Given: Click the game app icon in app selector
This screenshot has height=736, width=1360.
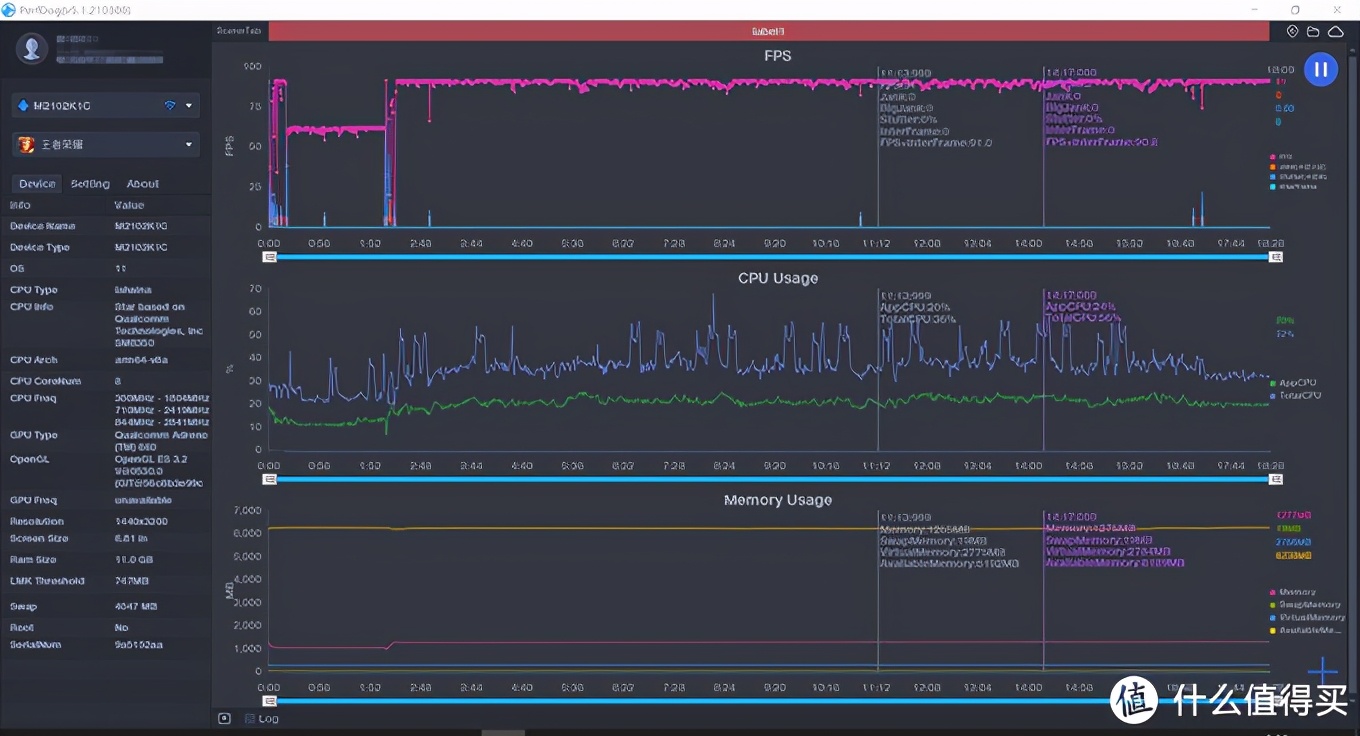Looking at the screenshot, I should coord(26,145).
